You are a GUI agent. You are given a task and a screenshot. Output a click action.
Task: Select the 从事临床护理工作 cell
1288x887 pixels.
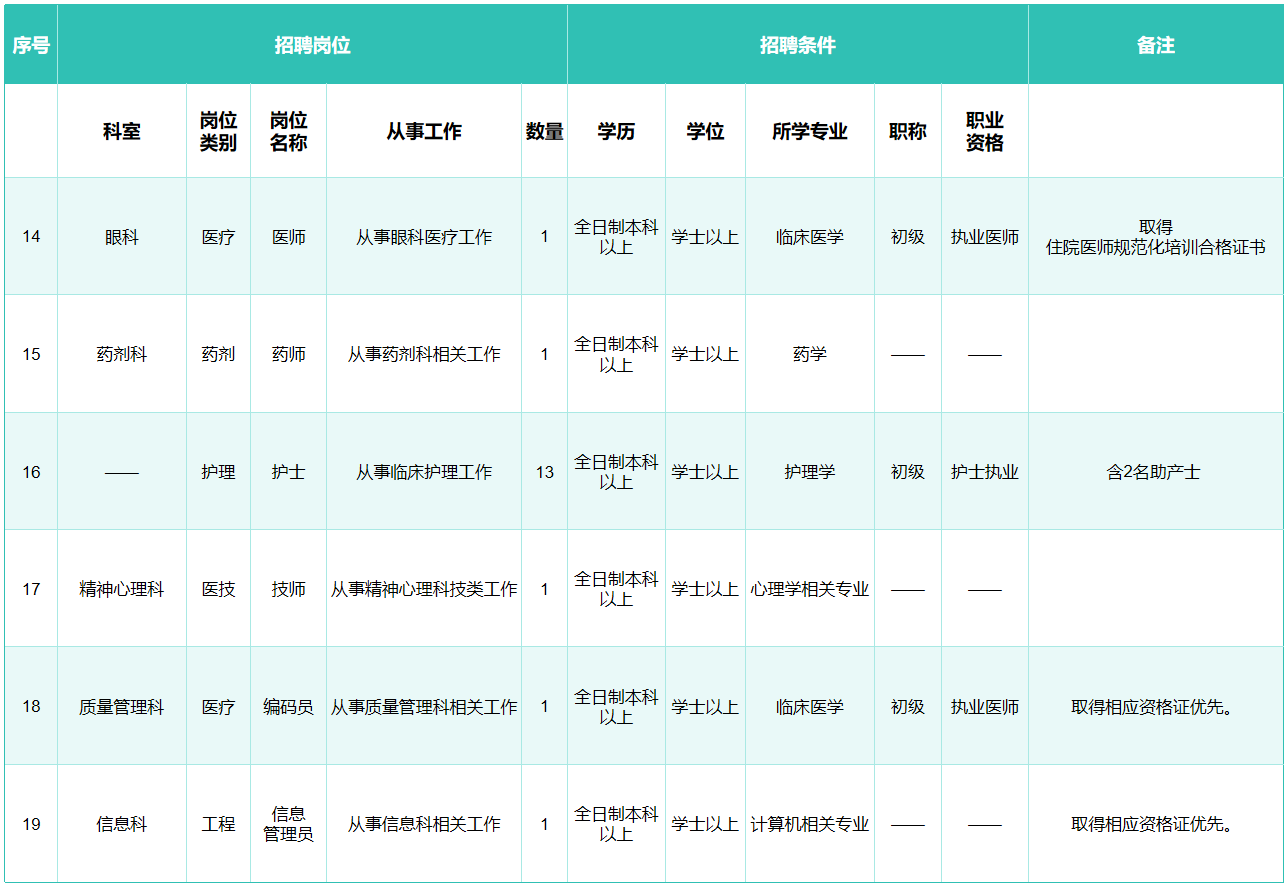coord(424,472)
